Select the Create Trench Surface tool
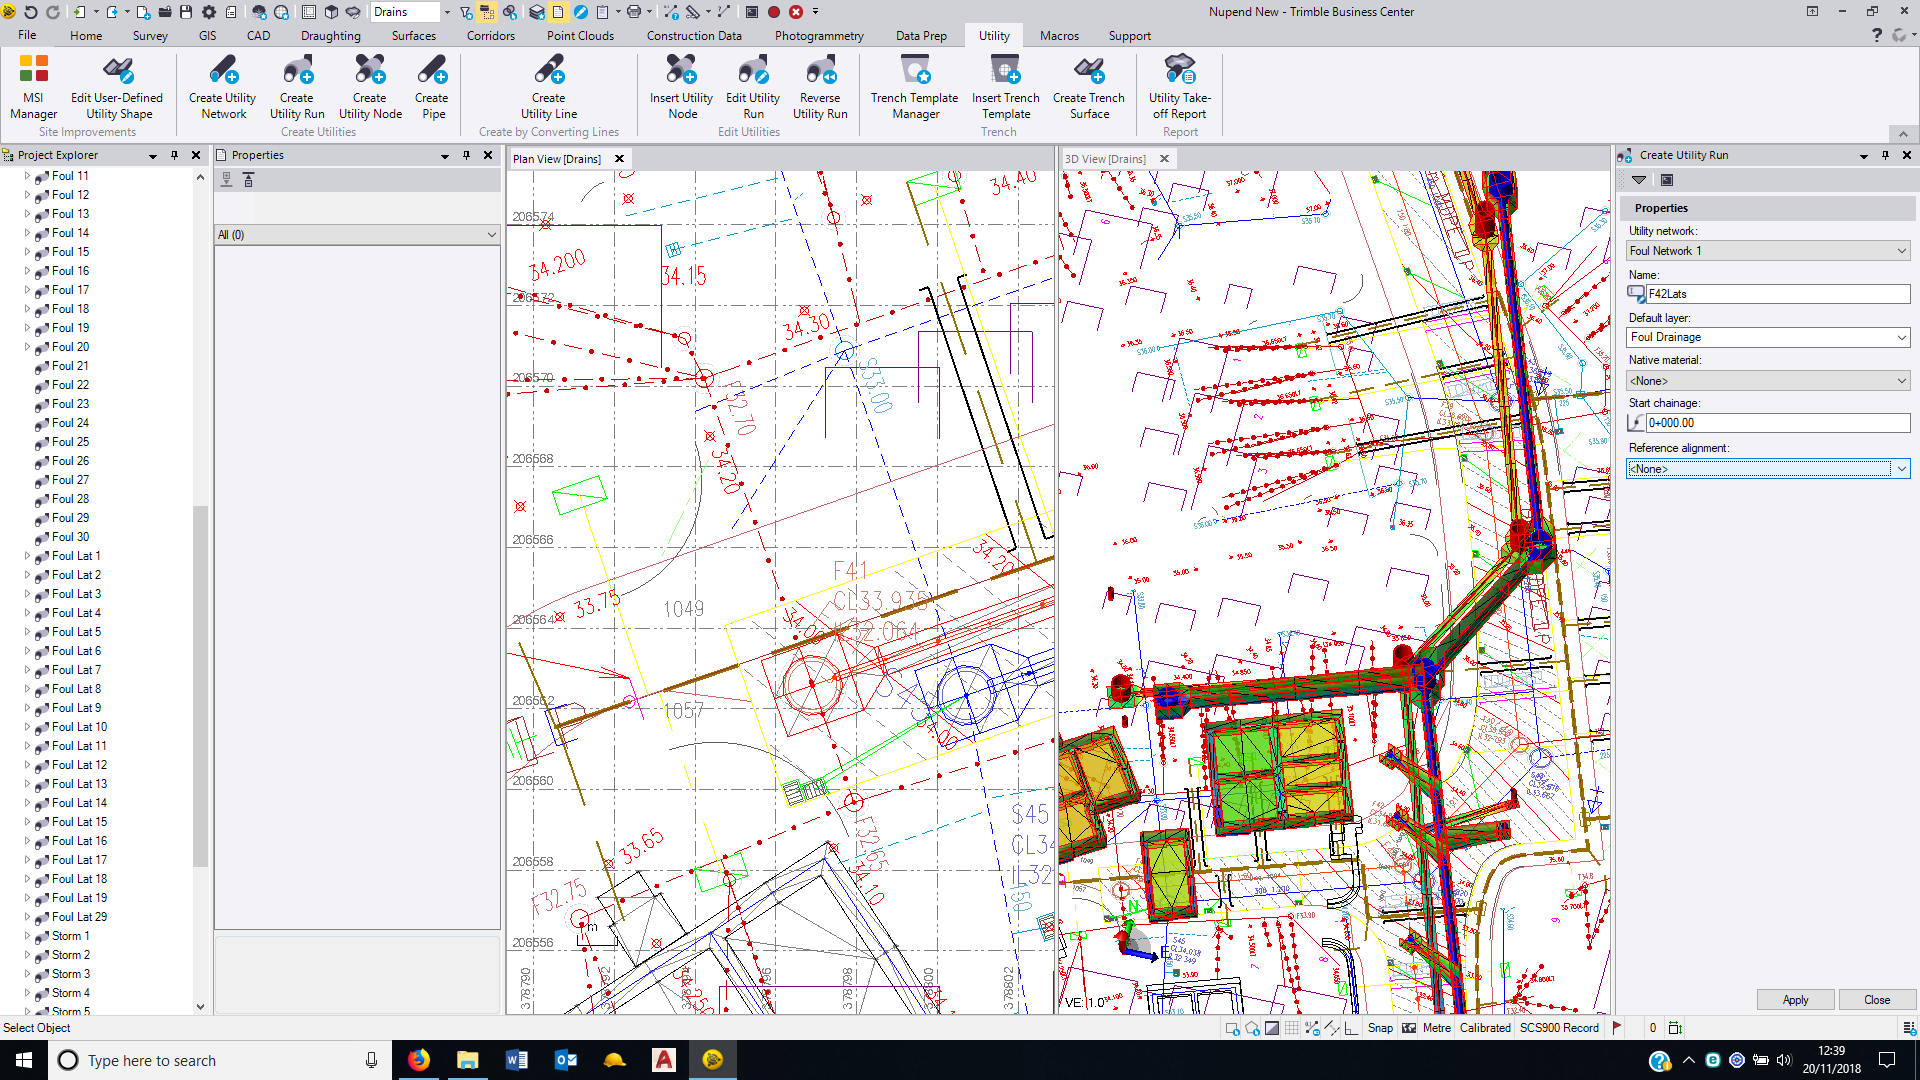Image resolution: width=1920 pixels, height=1080 pixels. point(1088,87)
